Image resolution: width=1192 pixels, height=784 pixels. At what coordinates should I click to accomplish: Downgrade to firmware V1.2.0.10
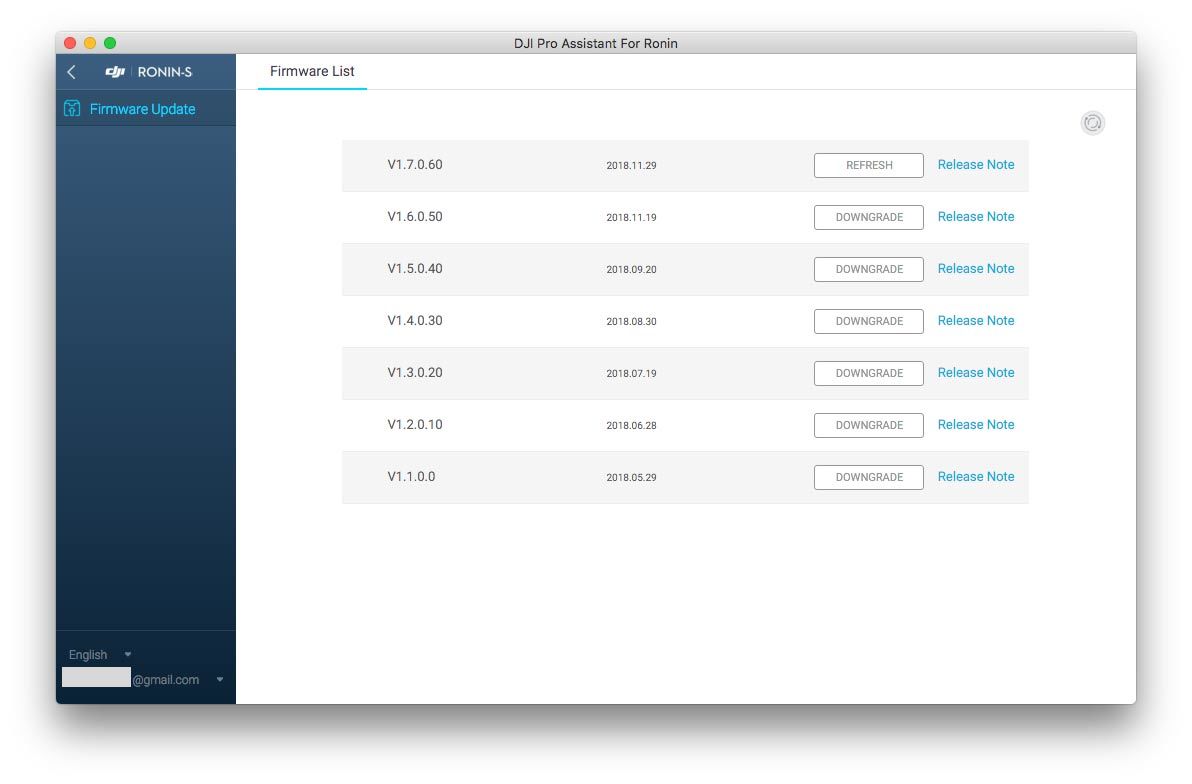point(869,425)
